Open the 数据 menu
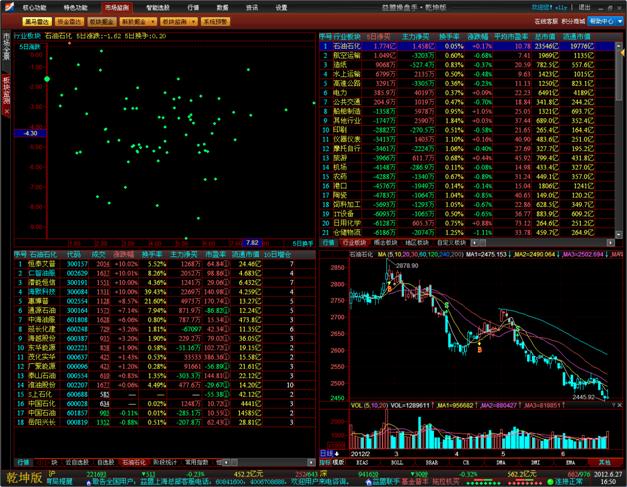627x487 pixels. tap(222, 8)
